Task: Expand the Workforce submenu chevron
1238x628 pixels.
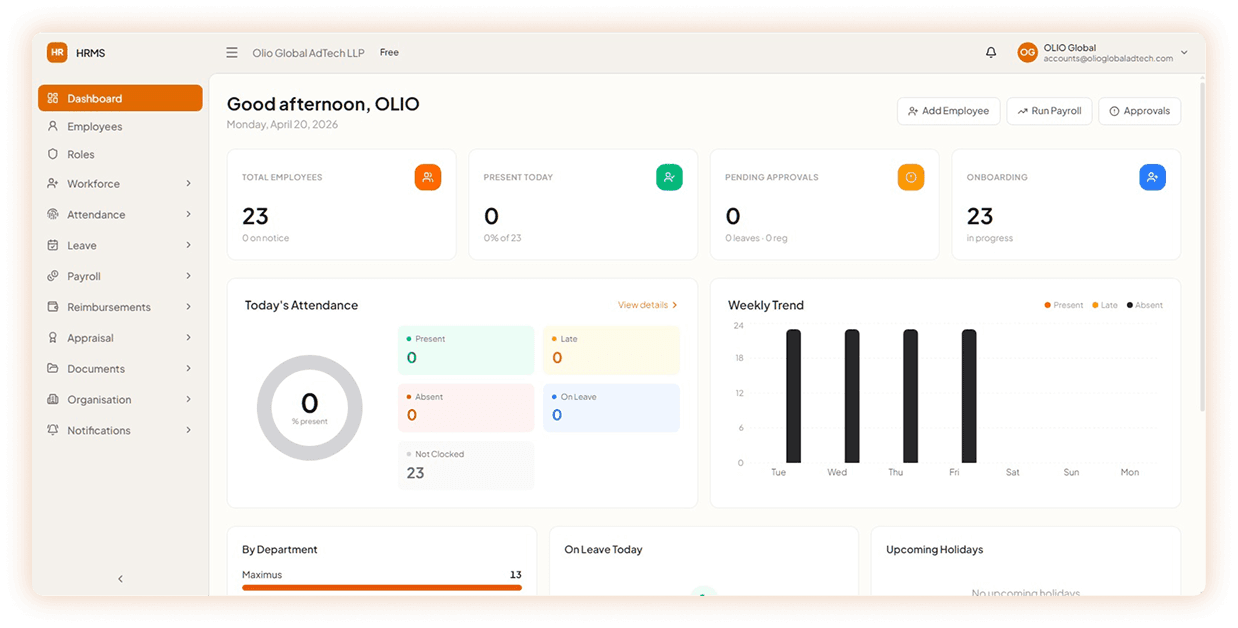Action: coord(188,184)
